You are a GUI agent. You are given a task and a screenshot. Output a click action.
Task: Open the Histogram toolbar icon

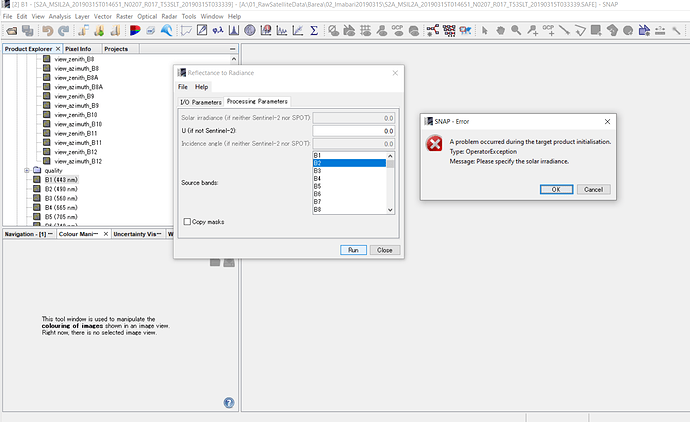[x=234, y=30]
